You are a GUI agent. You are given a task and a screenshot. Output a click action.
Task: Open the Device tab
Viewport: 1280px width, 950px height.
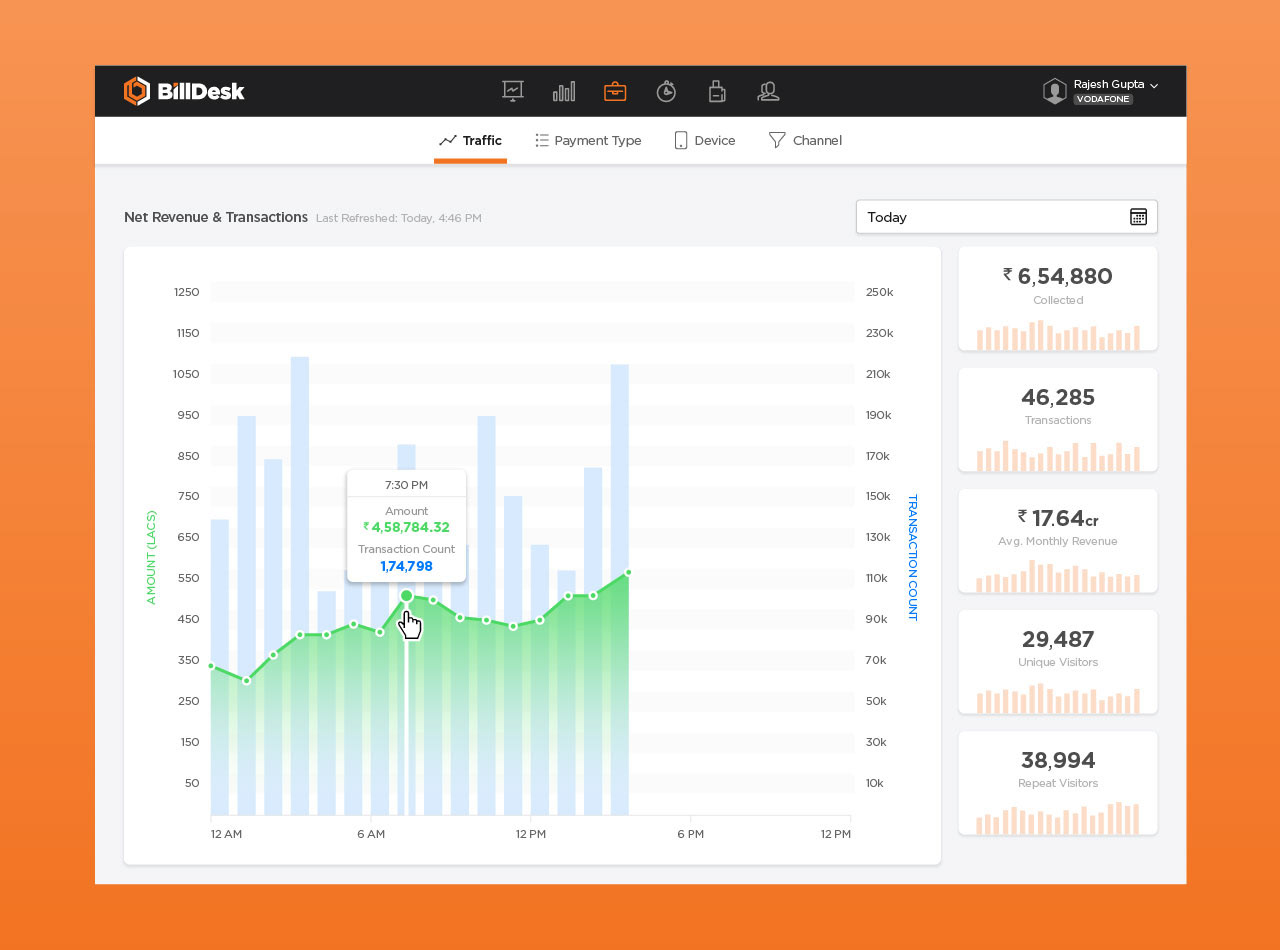click(x=705, y=141)
